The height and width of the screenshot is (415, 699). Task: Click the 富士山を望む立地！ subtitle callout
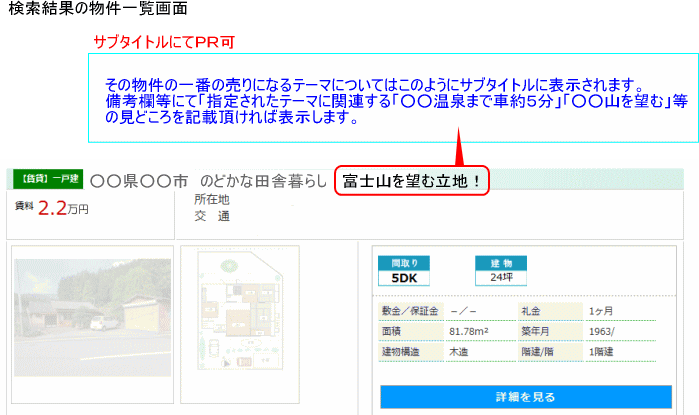(411, 182)
